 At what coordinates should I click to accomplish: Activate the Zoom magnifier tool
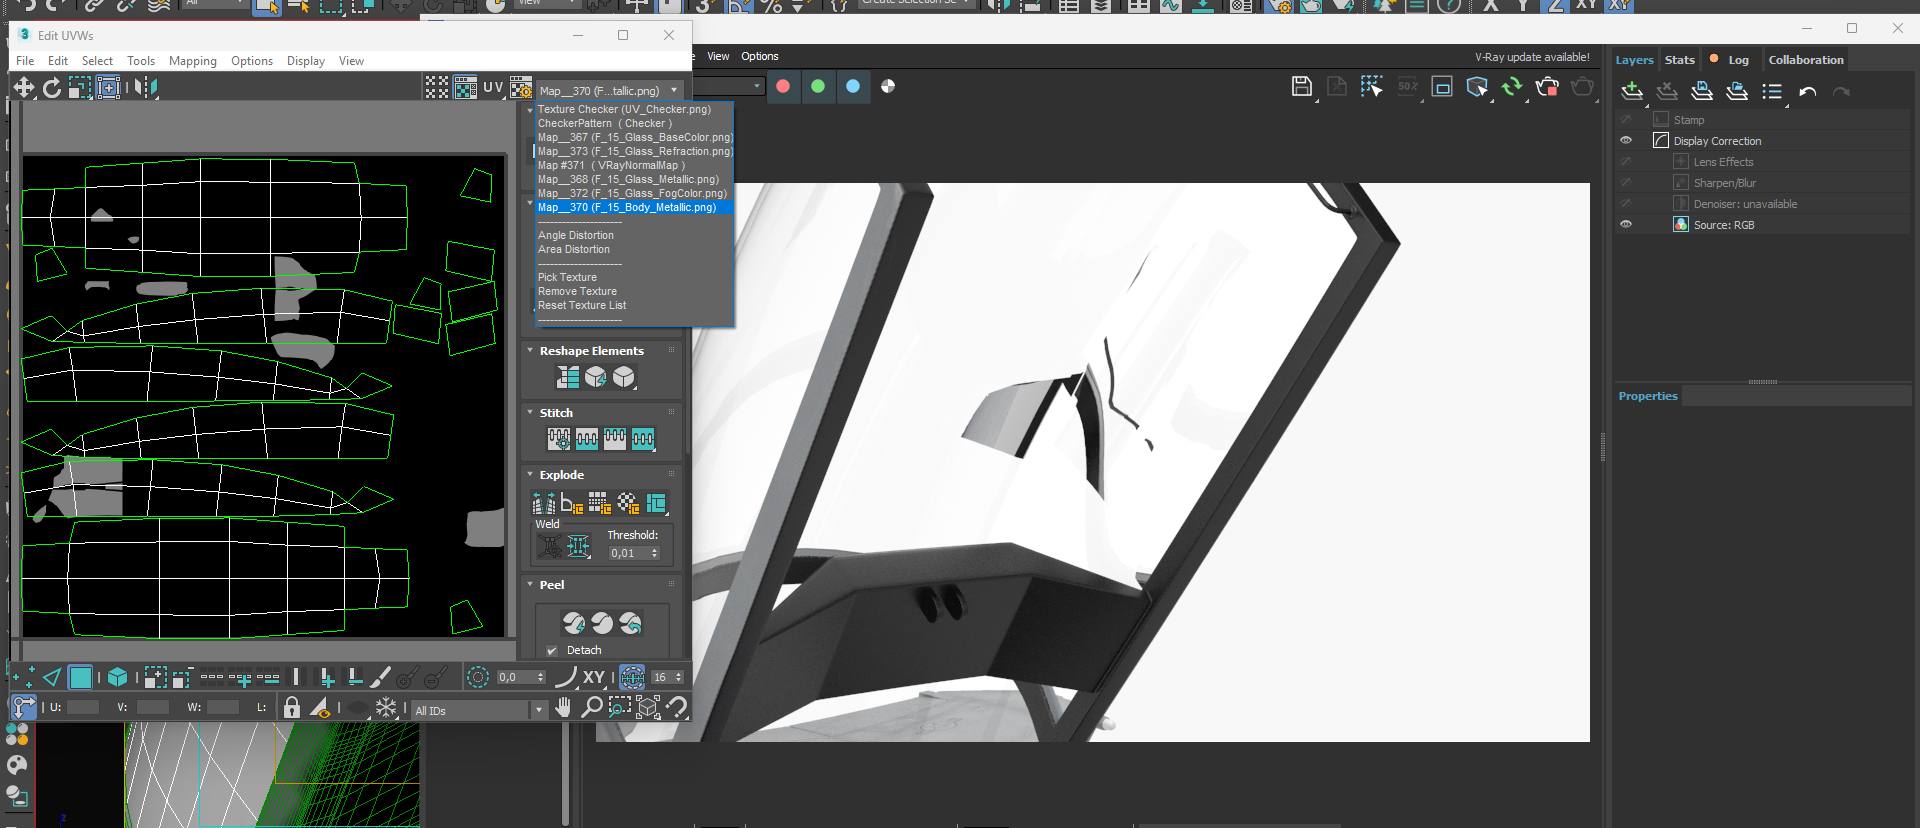point(591,707)
